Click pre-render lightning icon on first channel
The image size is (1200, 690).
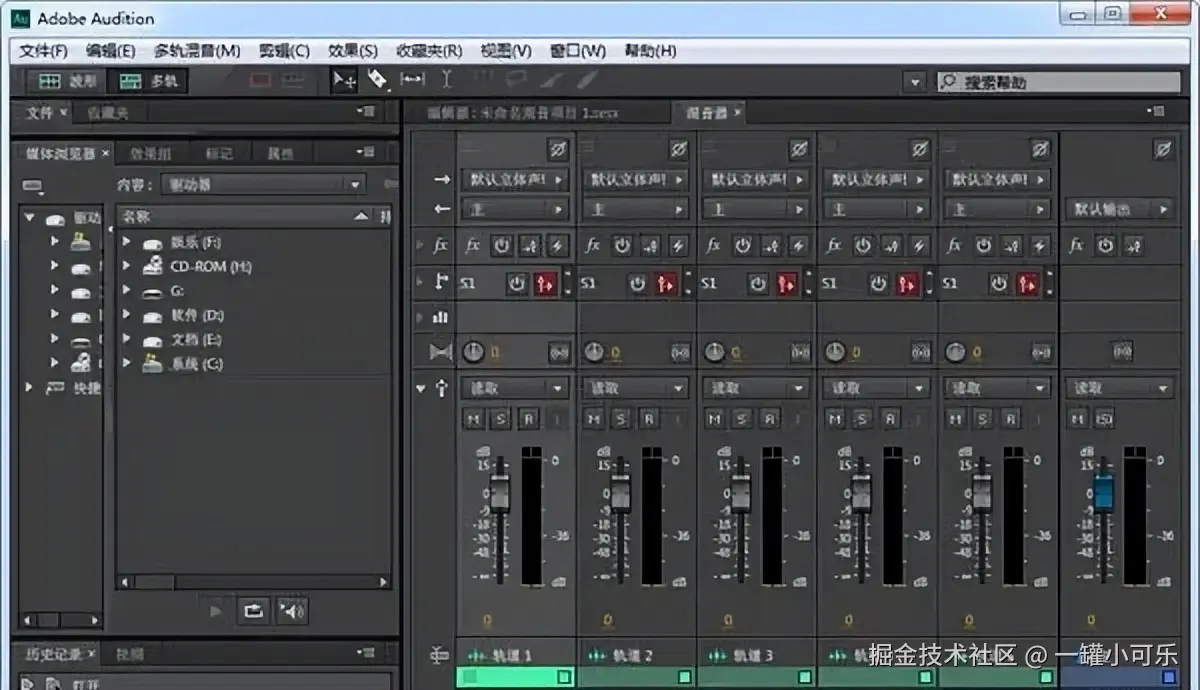tap(557, 245)
